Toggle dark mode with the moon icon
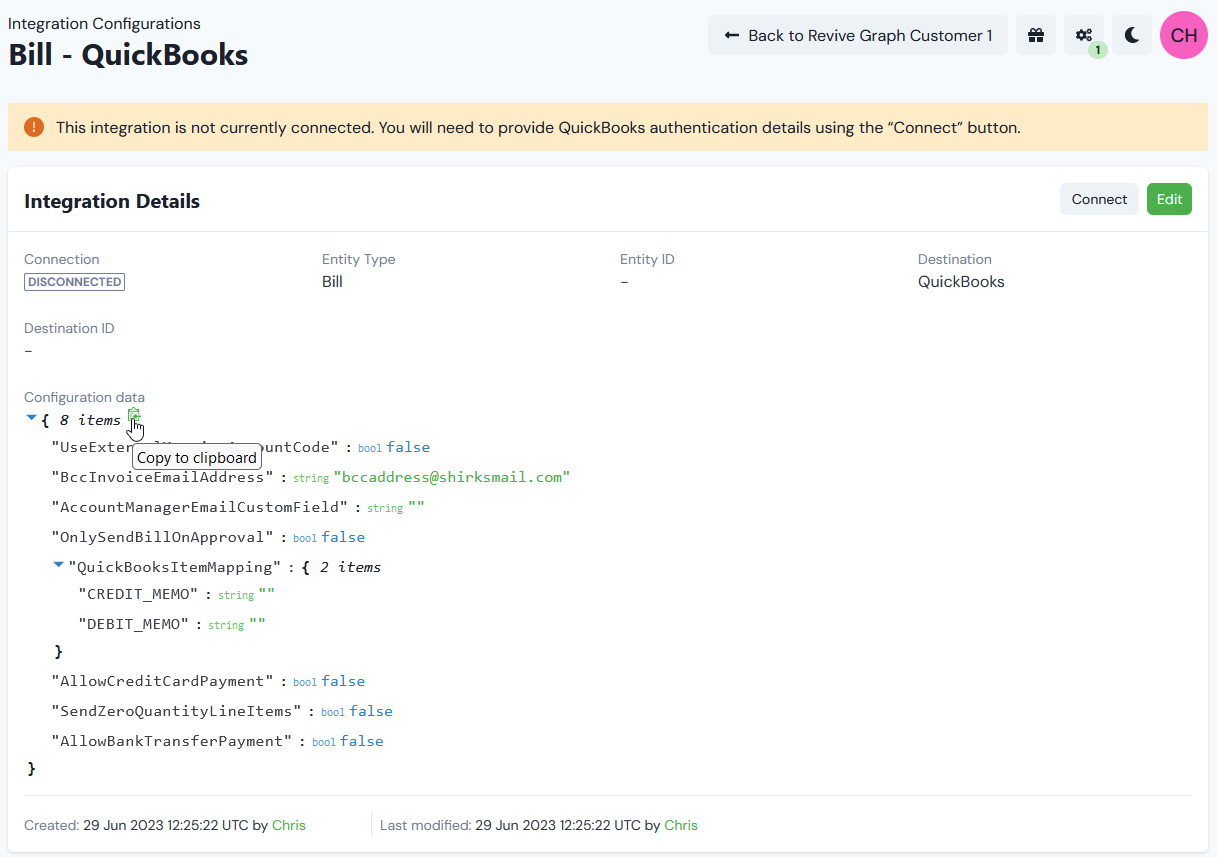 pyautogui.click(x=1132, y=35)
